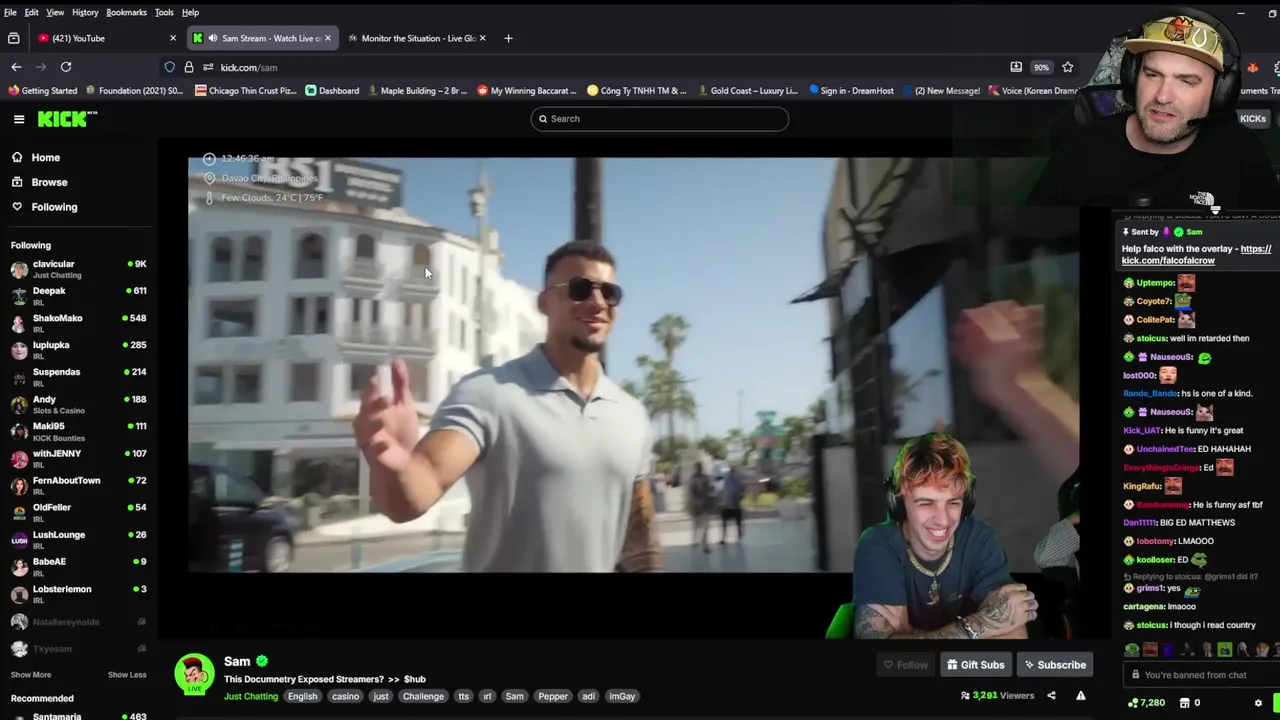Open the Chicago Thin Crust Pizza bookmark
This screenshot has width=1280, height=720.
click(x=245, y=91)
